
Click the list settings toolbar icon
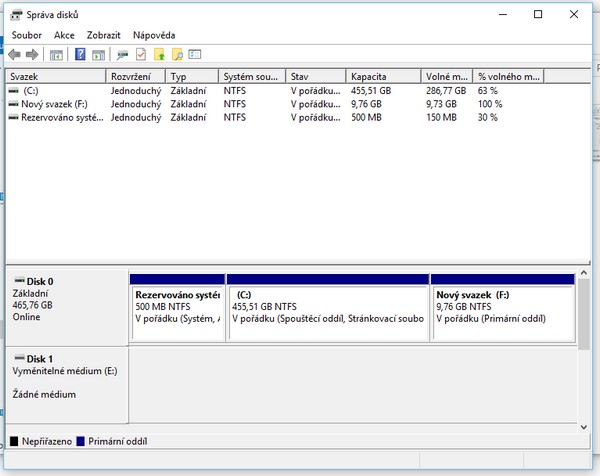point(195,54)
